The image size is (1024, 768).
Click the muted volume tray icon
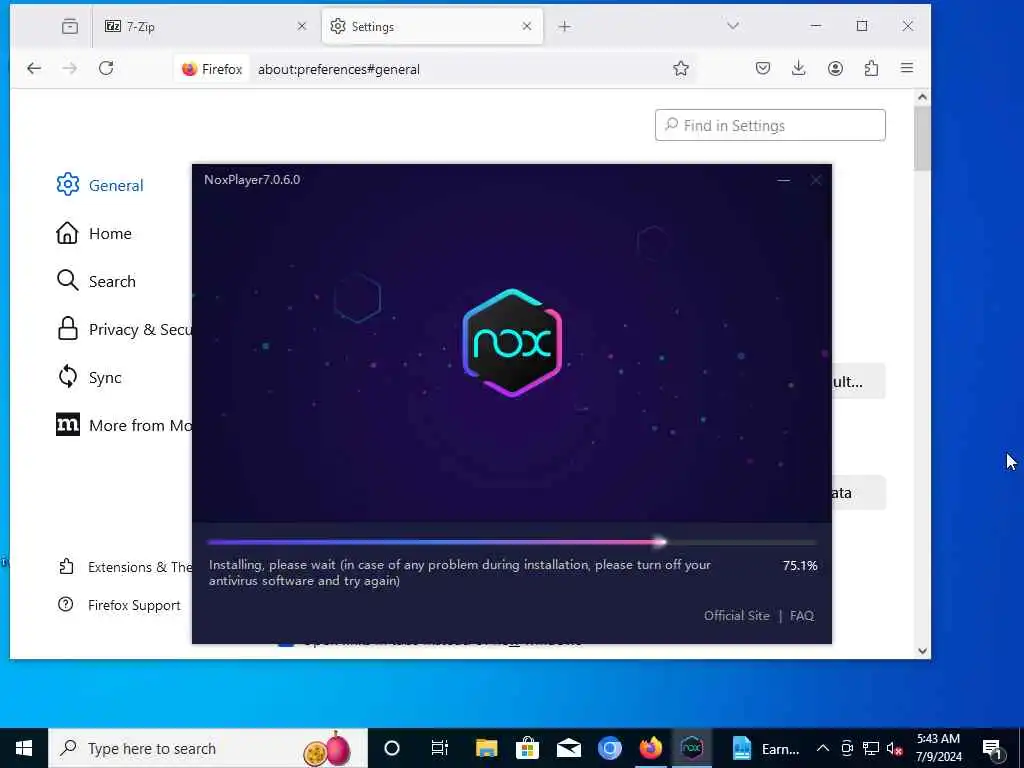[x=895, y=748]
